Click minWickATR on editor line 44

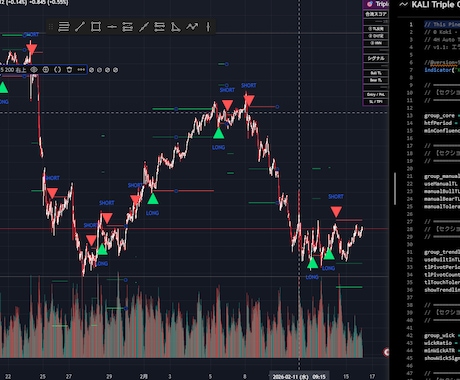pos(439,351)
